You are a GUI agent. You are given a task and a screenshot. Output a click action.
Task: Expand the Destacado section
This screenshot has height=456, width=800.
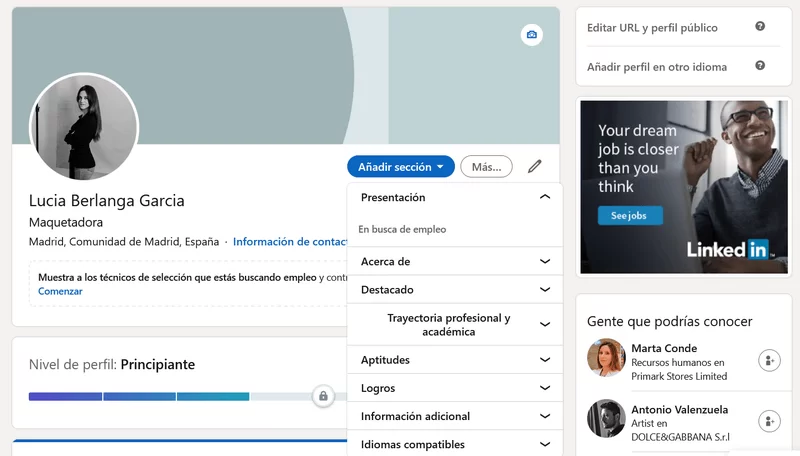coord(544,290)
